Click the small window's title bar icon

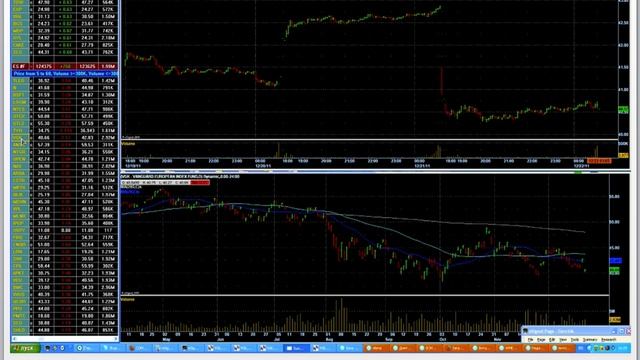click(x=525, y=331)
